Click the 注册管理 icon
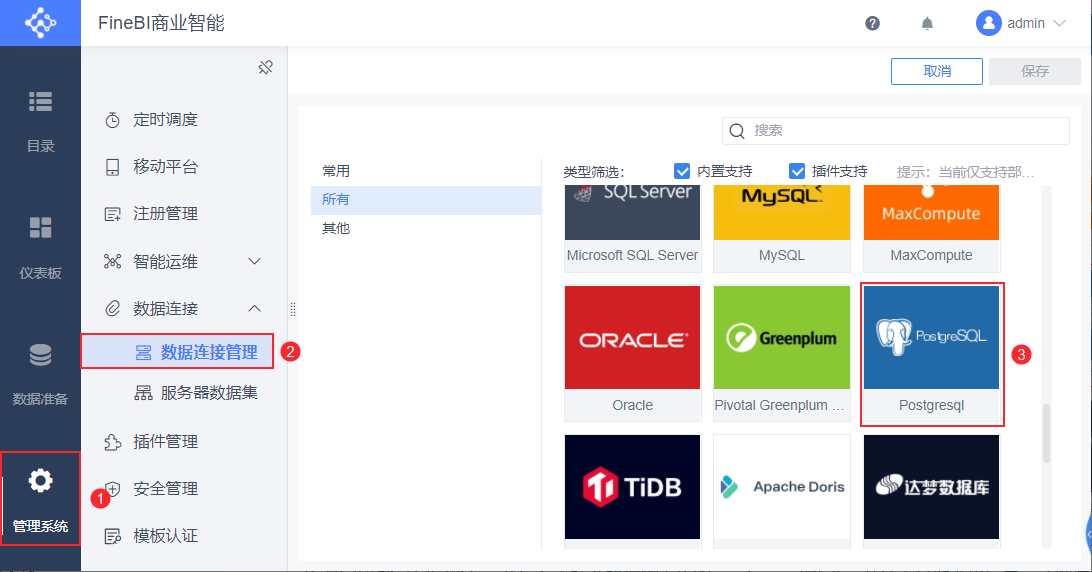This screenshot has height=572, width=1092. (112, 214)
